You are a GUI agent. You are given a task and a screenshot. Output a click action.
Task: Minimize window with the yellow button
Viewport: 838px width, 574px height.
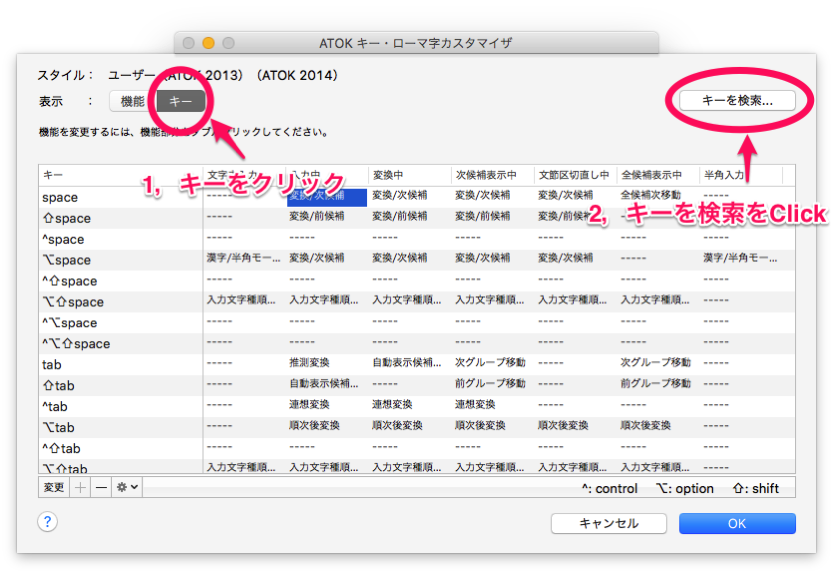click(x=208, y=43)
